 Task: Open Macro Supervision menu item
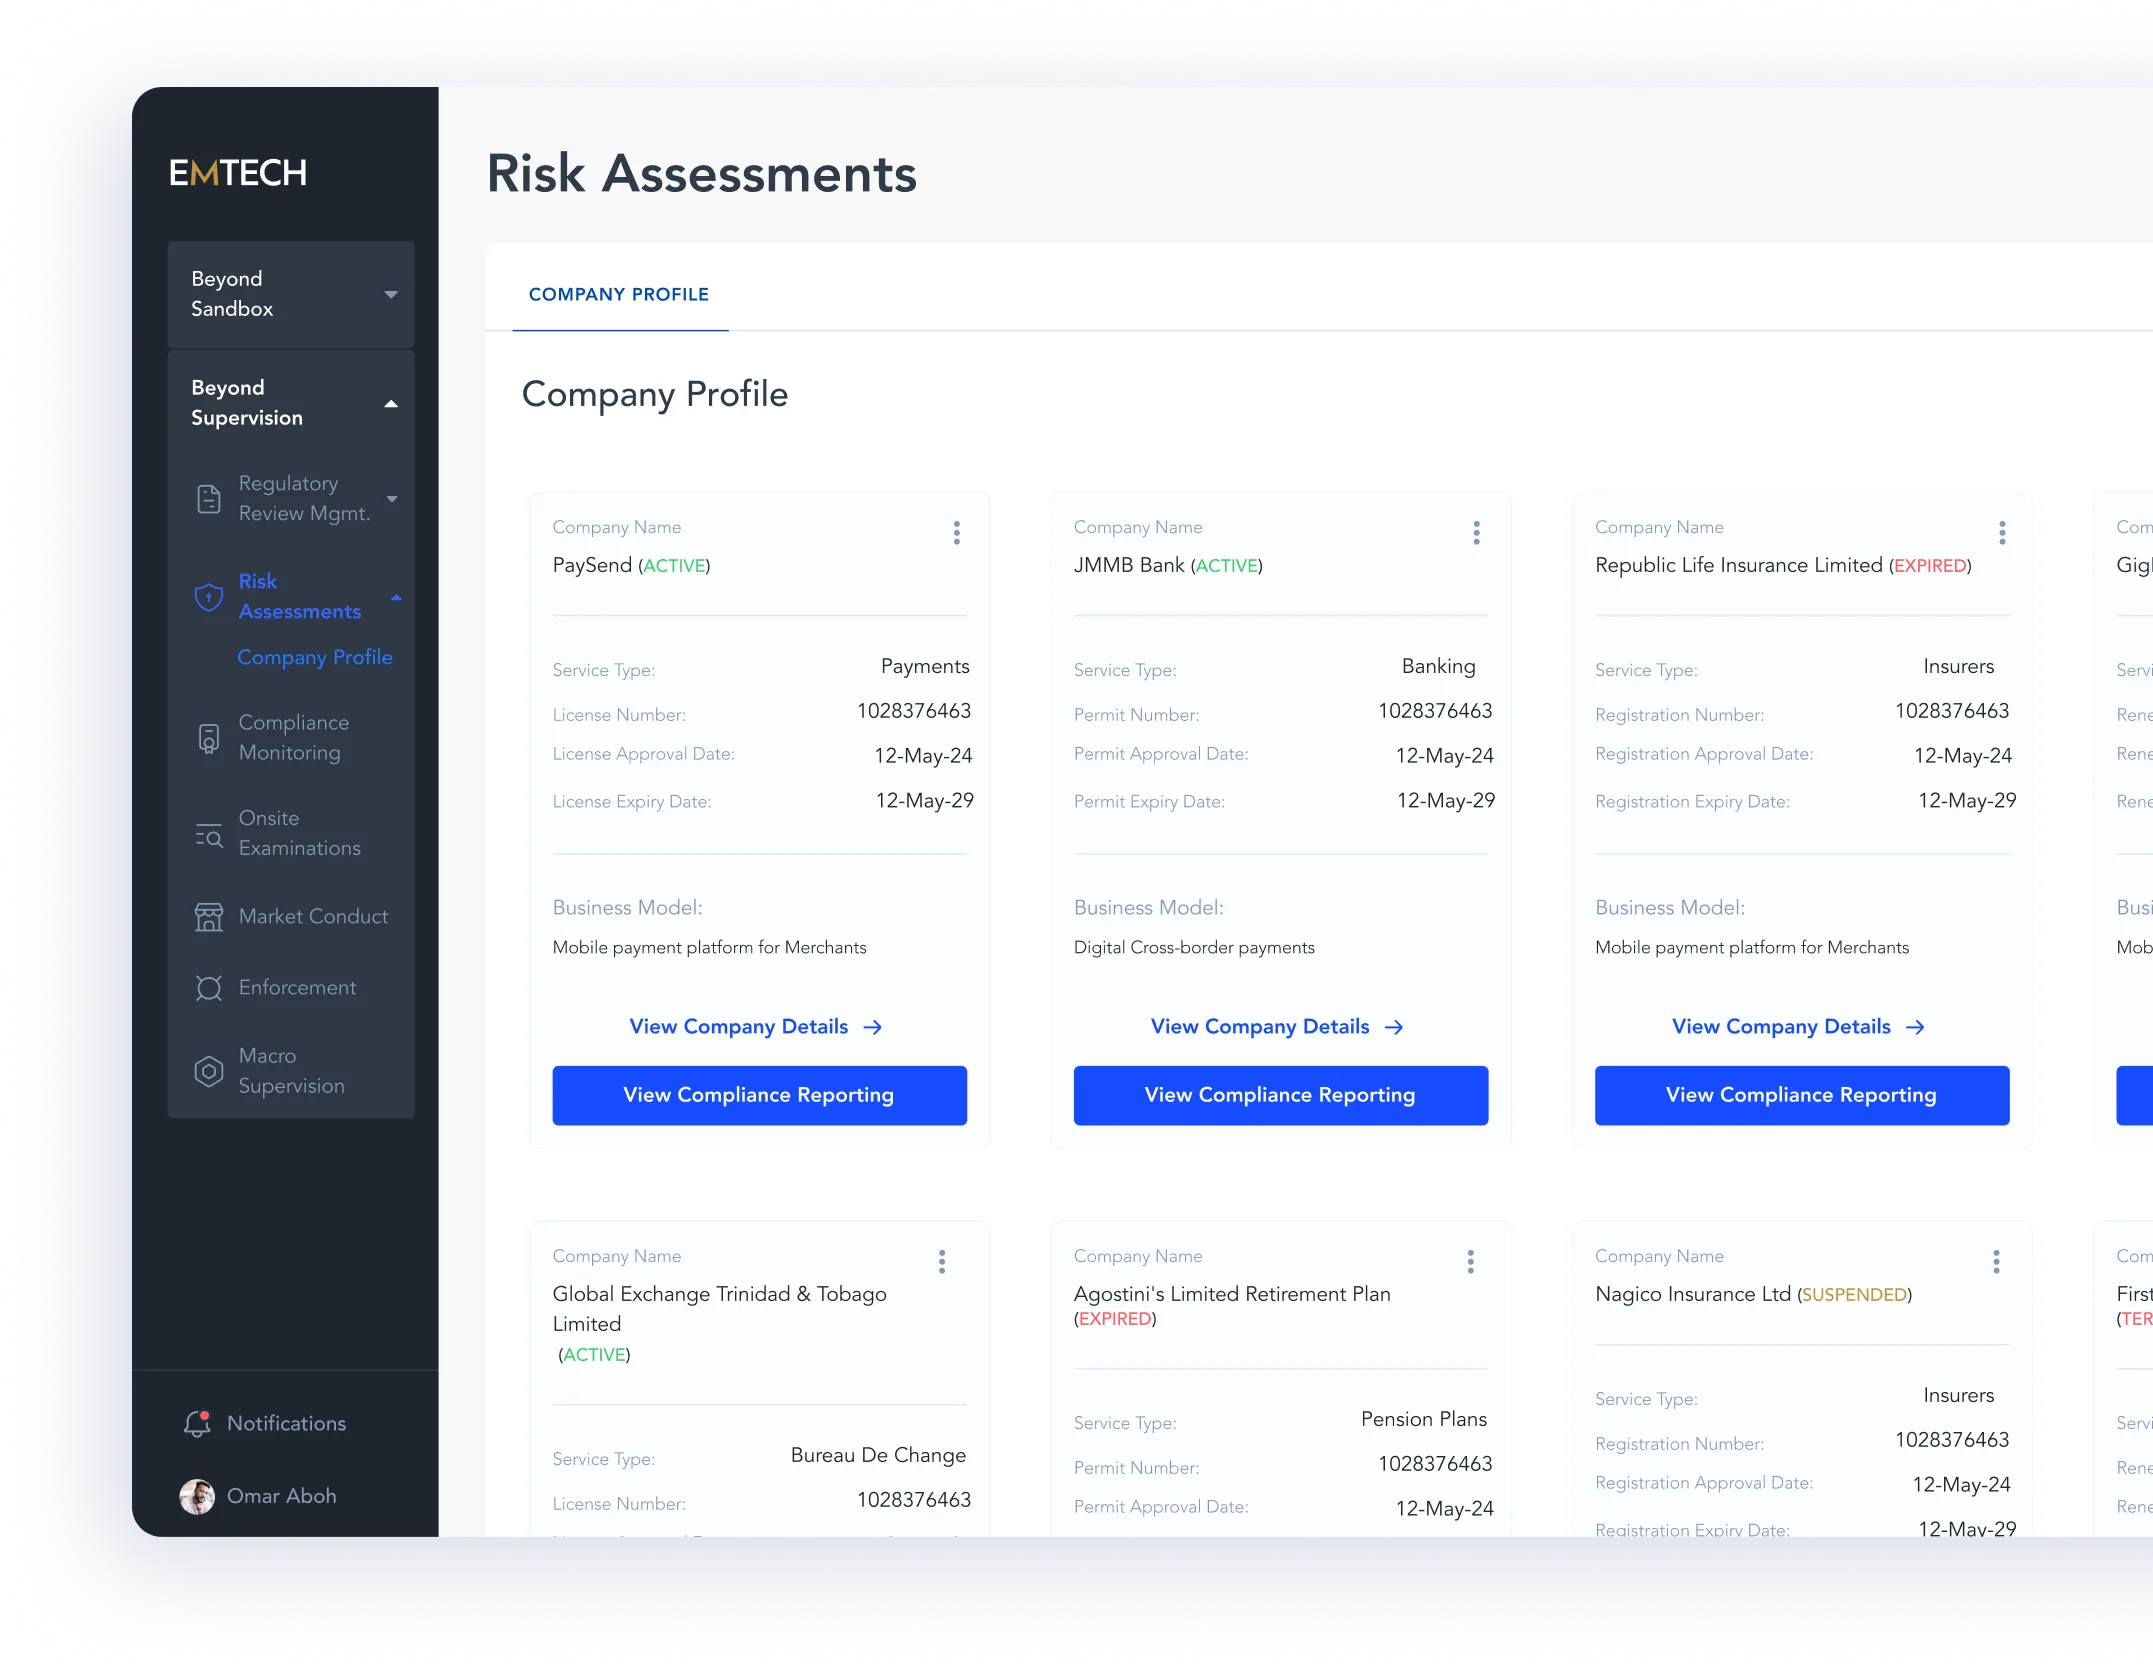(x=291, y=1071)
